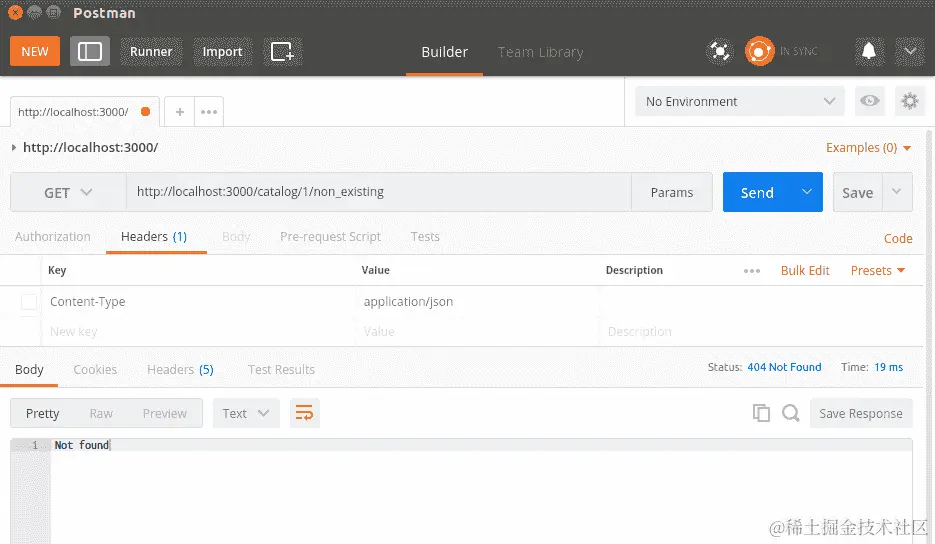Toggle the sidebar panel icon
Screen dimensions: 935x544
[x=89, y=51]
